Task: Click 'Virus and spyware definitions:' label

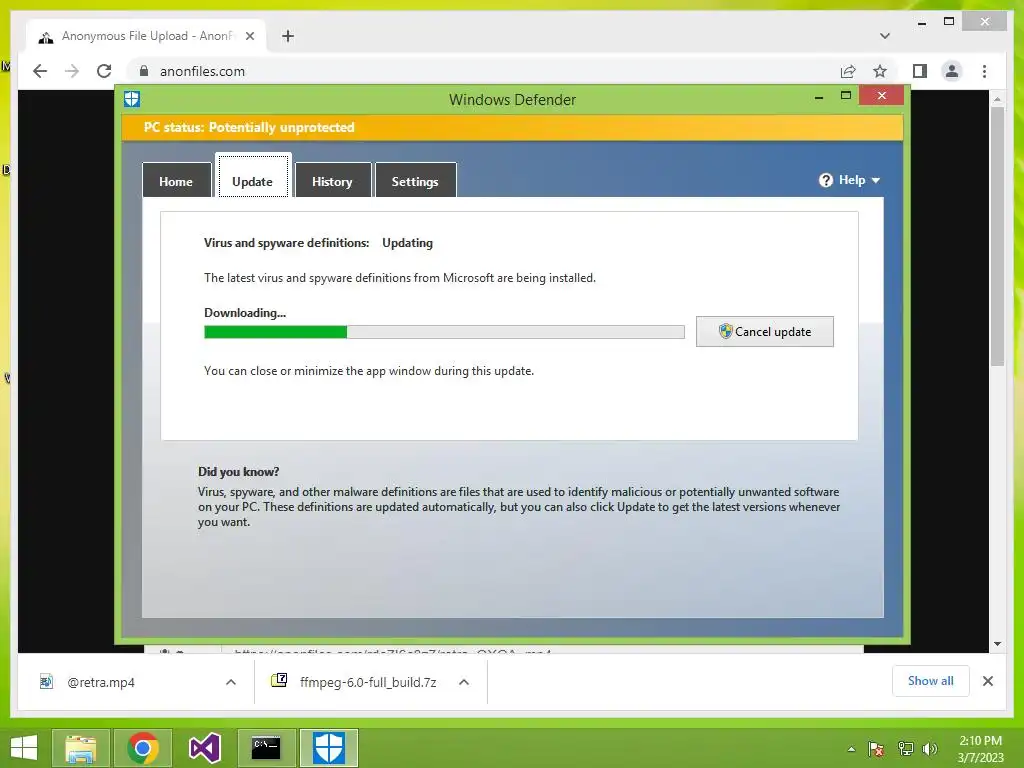Action: tap(287, 243)
